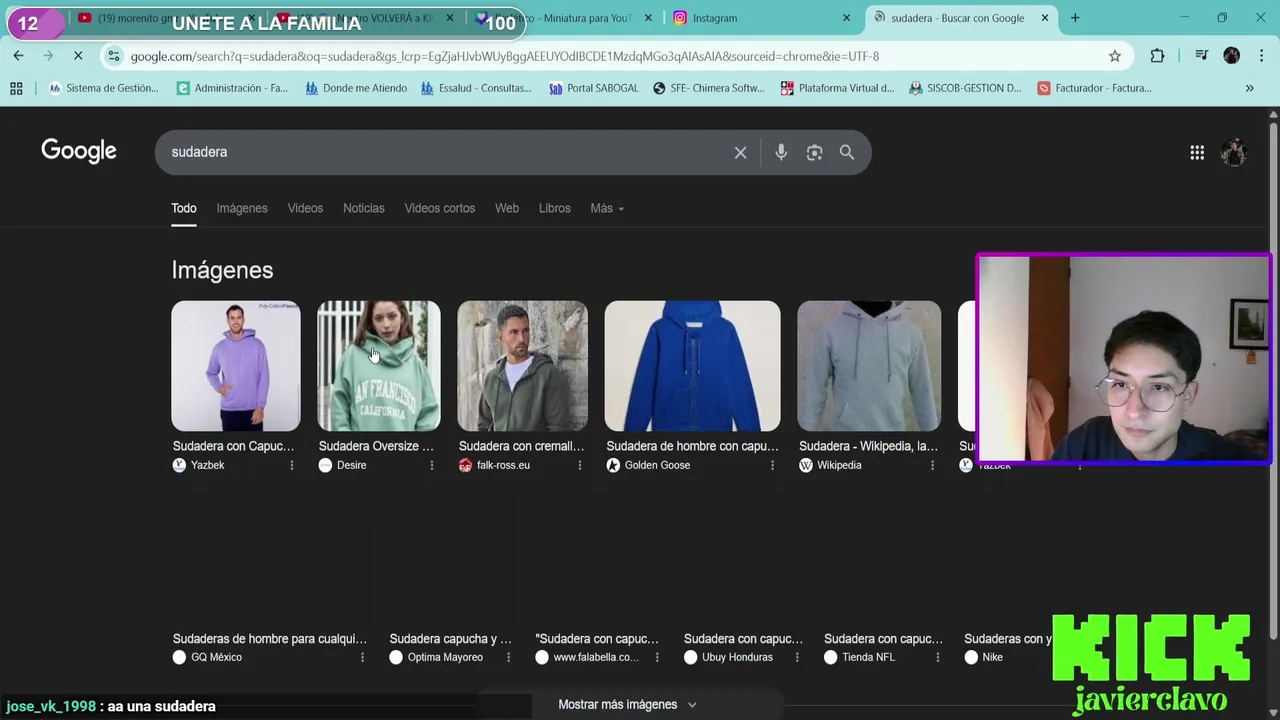The image size is (1280, 720).
Task: Open the SFE- Chimera Softw... bookmark
Action: pos(708,88)
